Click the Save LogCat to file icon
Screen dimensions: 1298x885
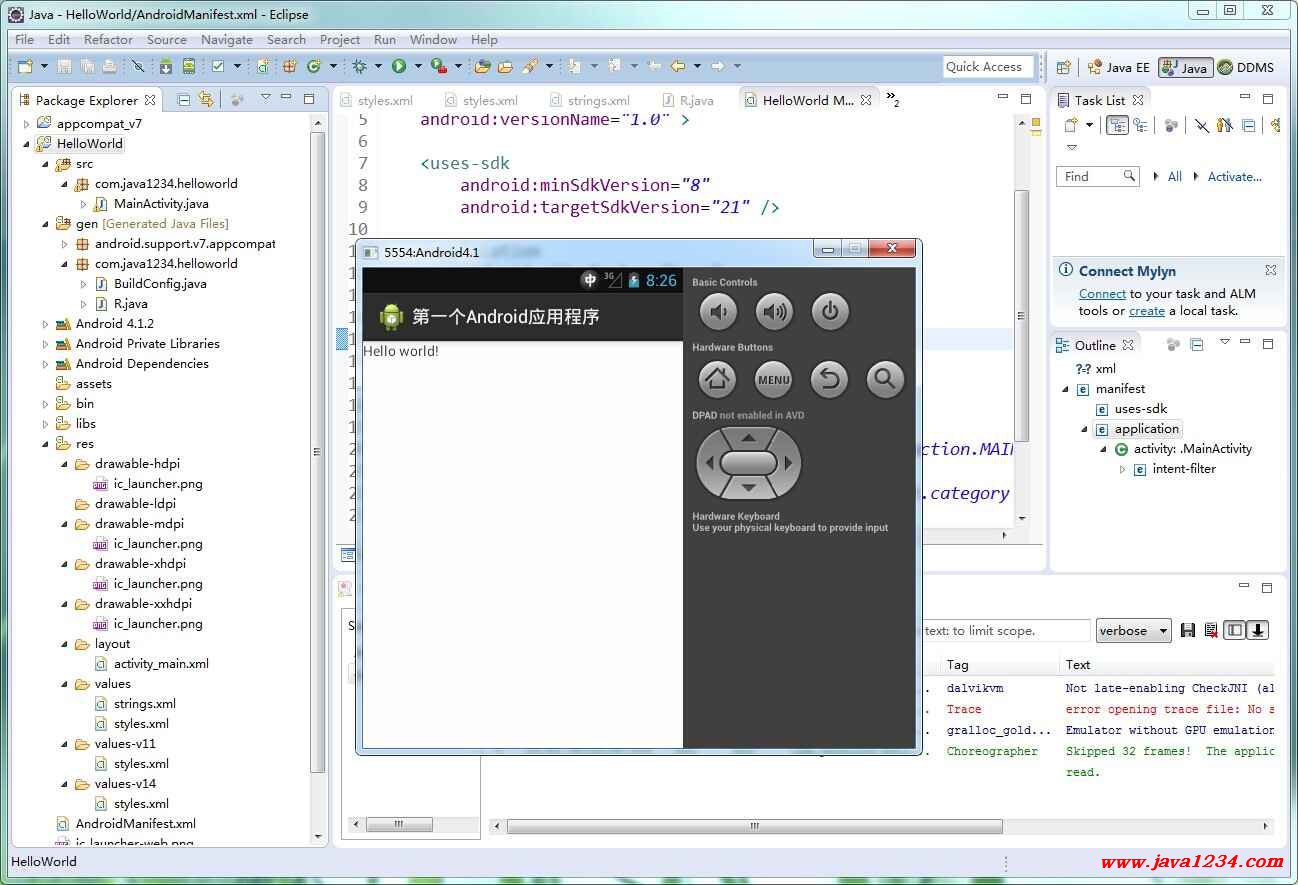coord(1188,630)
